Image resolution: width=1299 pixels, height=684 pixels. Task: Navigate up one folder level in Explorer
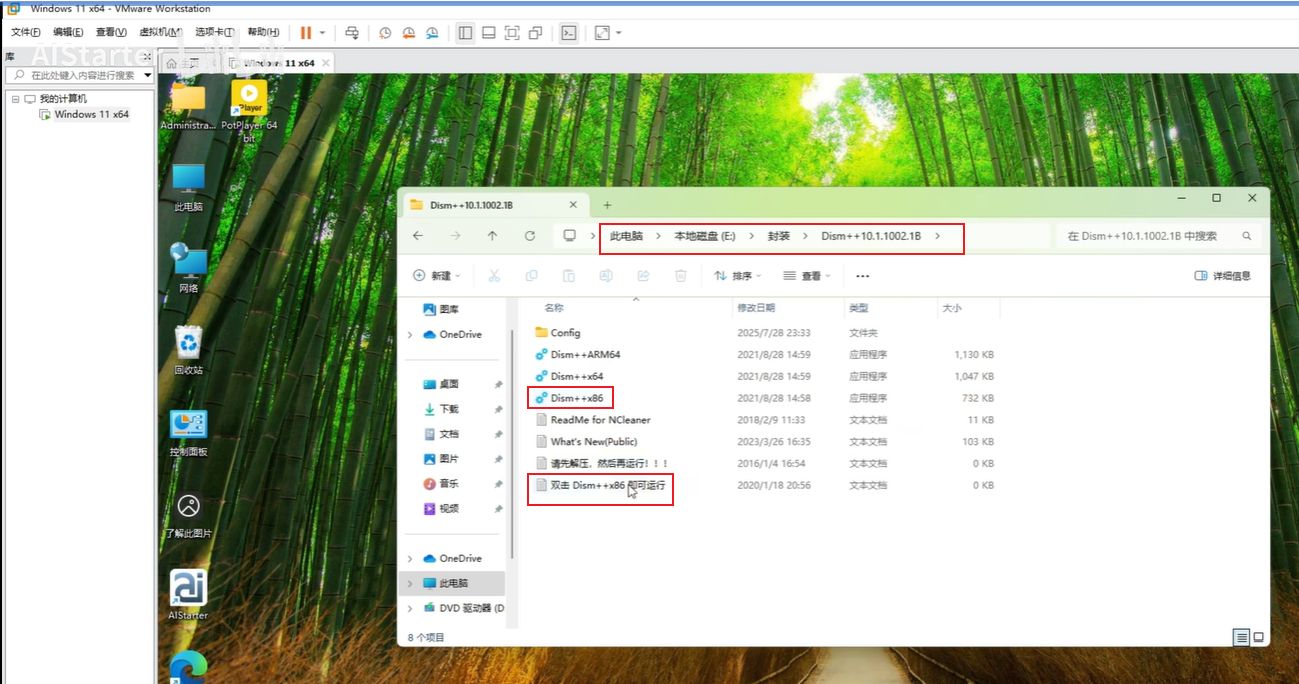click(x=492, y=236)
